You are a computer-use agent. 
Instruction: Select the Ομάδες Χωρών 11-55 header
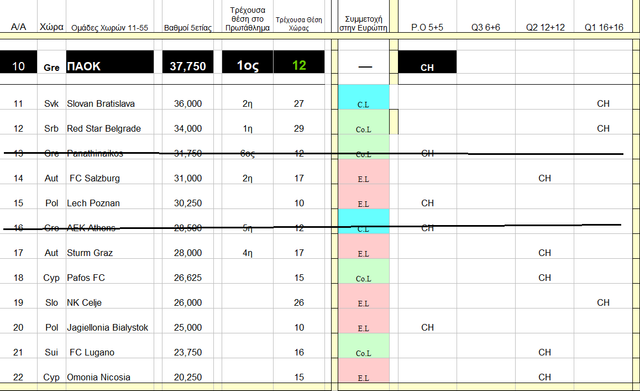coord(109,28)
